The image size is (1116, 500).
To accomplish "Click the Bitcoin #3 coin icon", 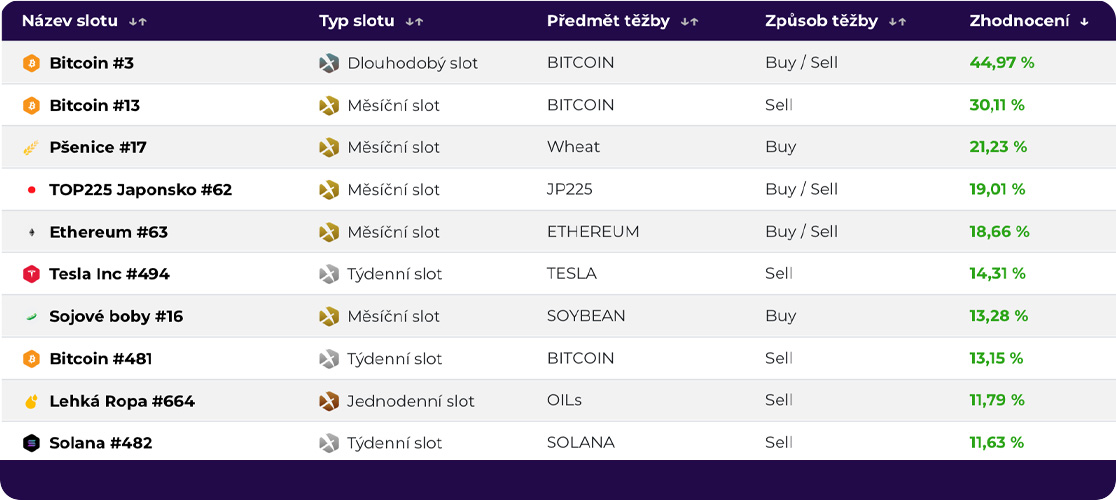I will [31, 63].
